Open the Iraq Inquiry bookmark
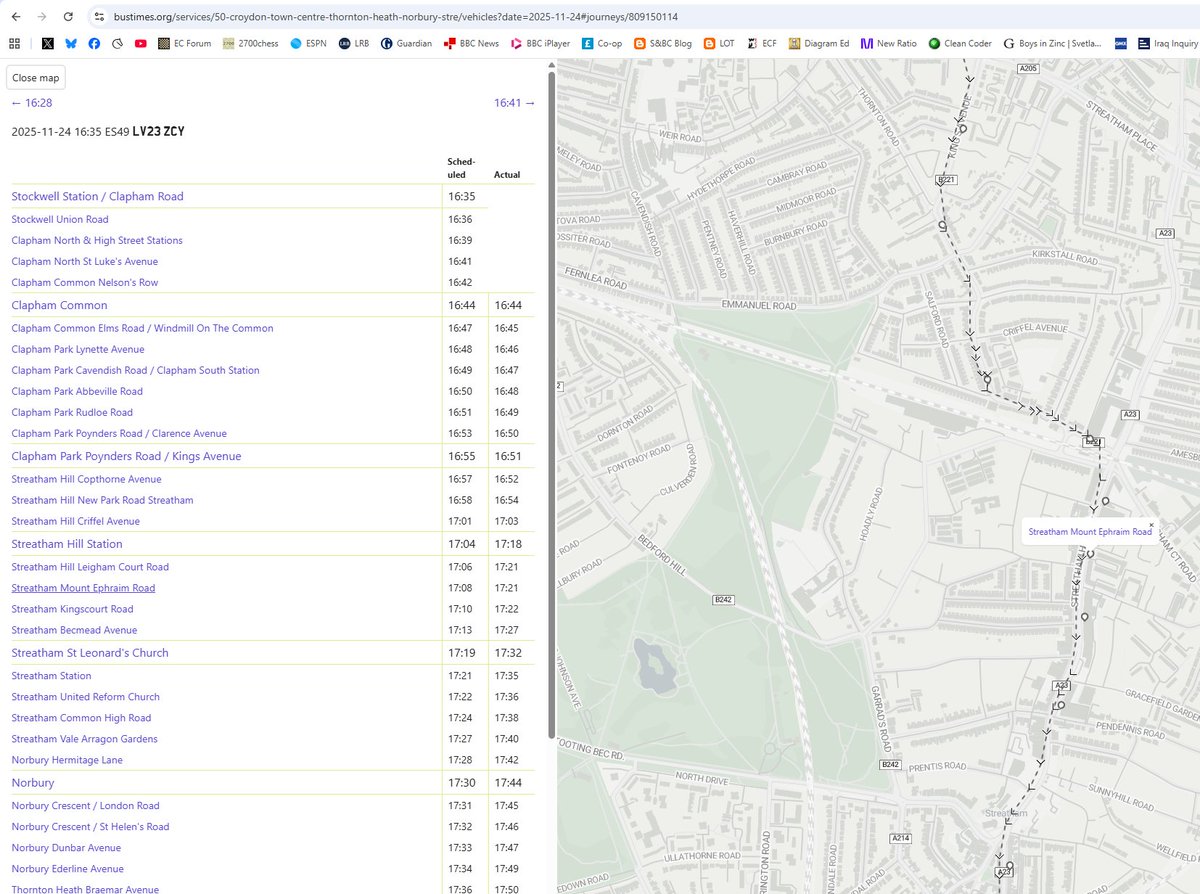Image resolution: width=1200 pixels, height=894 pixels. coord(1167,43)
